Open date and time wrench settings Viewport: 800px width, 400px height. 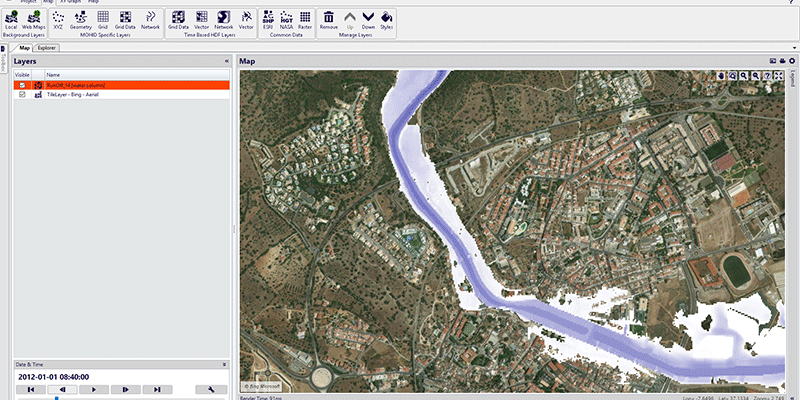coord(213,389)
